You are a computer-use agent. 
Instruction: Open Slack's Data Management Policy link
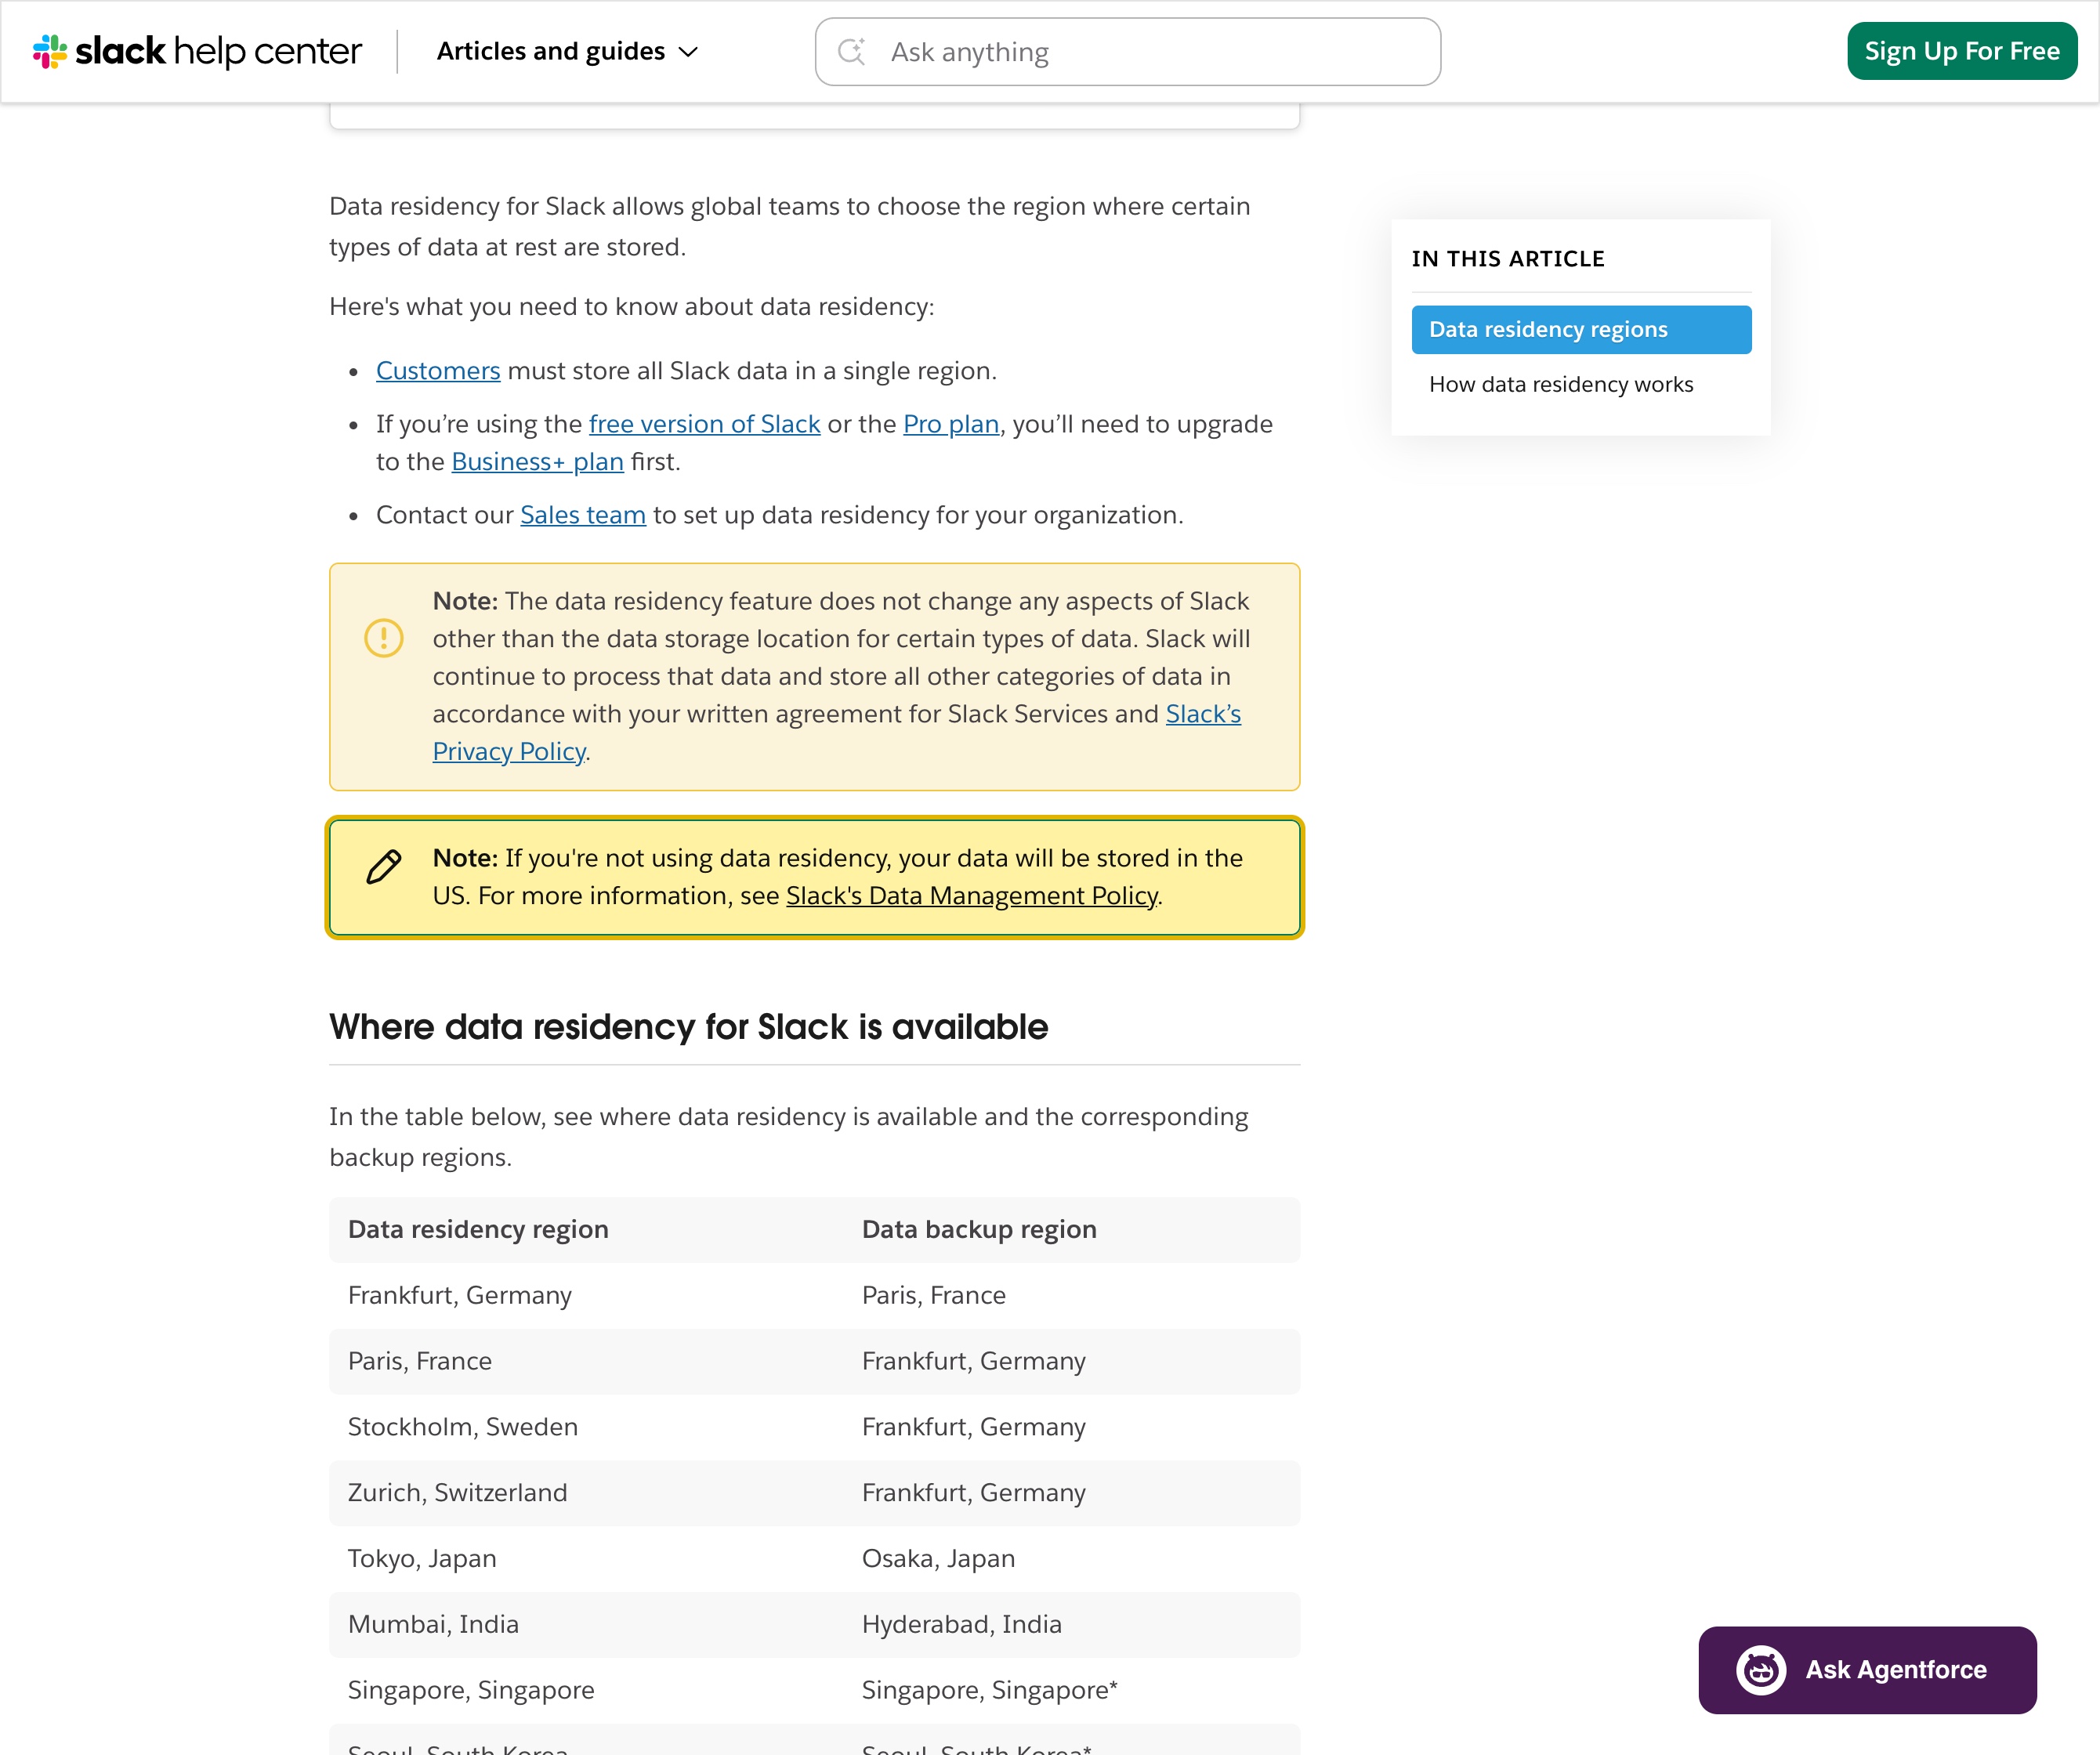pyautogui.click(x=971, y=896)
